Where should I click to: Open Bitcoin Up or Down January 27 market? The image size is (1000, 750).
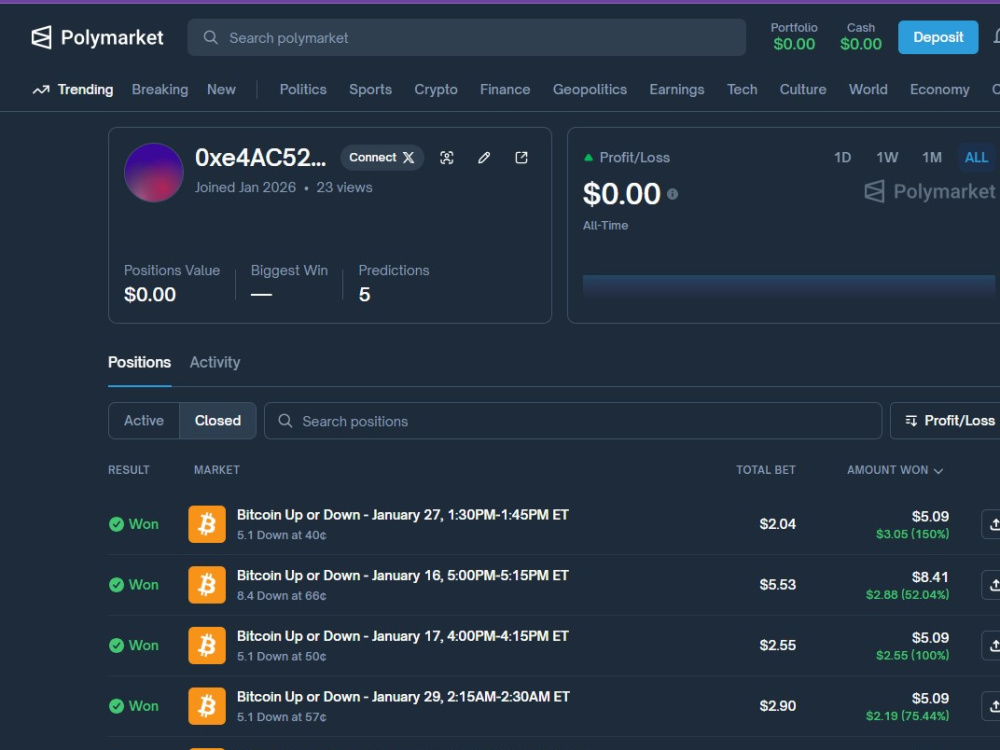click(402, 515)
